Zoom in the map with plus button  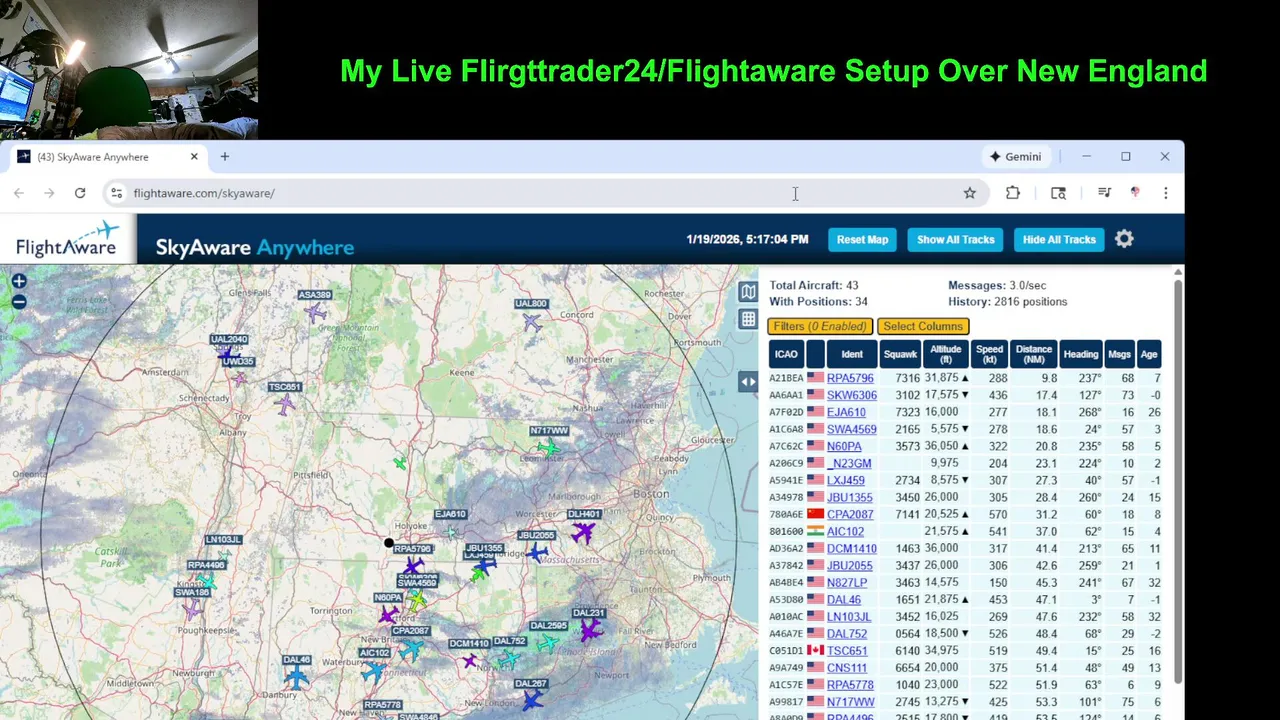coord(19,281)
